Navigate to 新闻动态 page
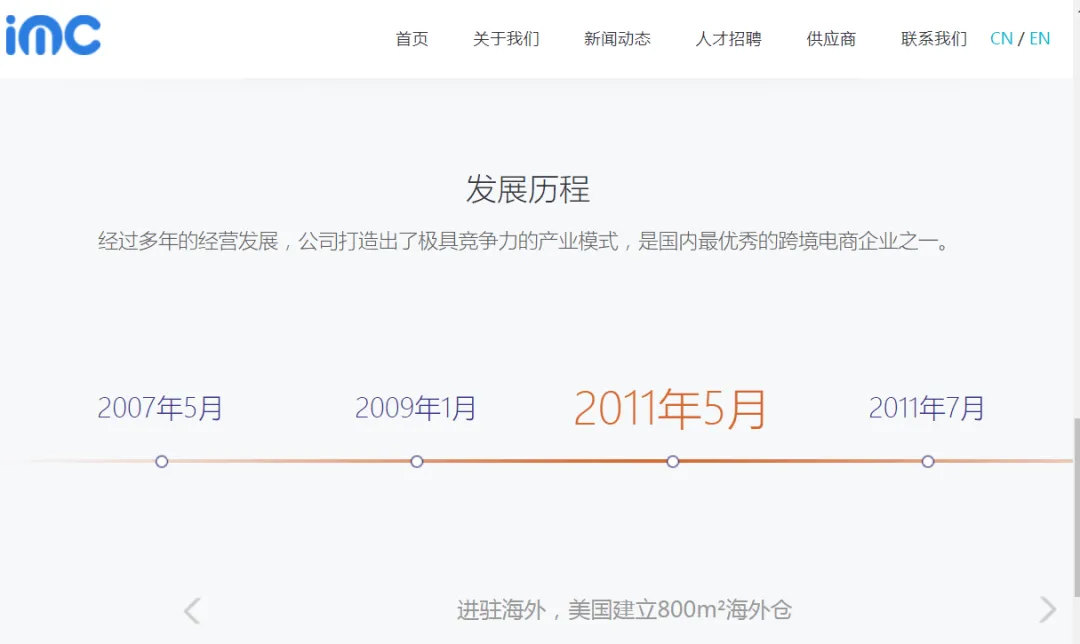The image size is (1080, 644). [x=617, y=39]
